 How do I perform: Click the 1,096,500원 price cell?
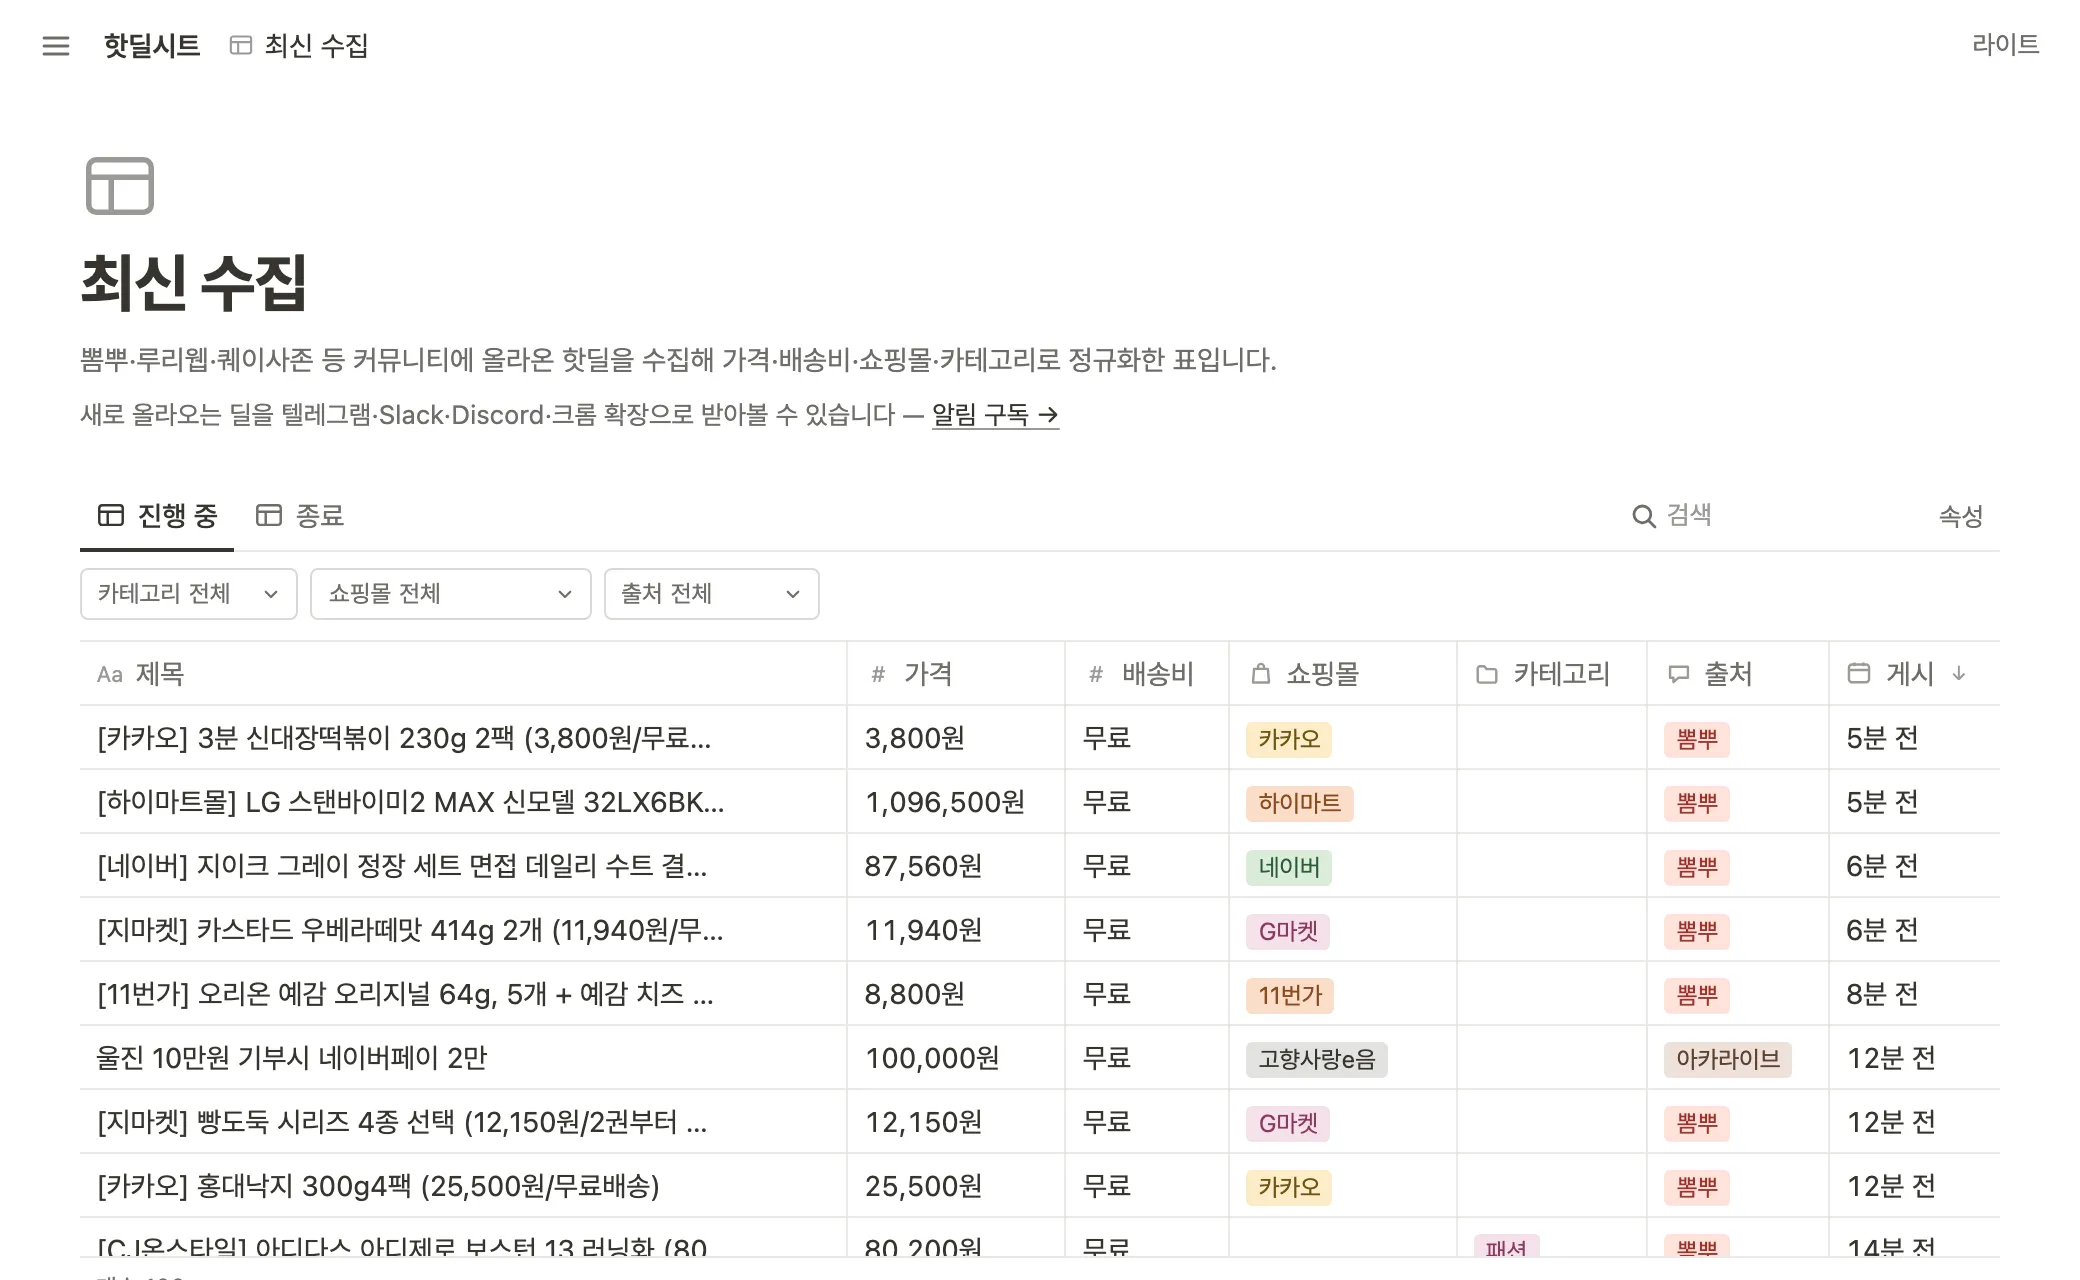click(x=956, y=802)
